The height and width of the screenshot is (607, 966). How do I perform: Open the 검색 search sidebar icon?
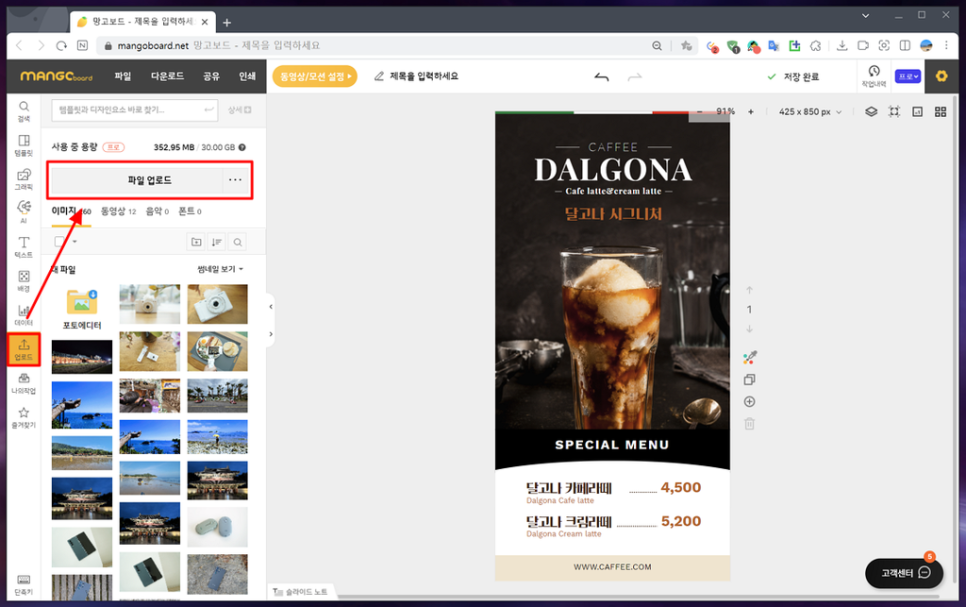[23, 111]
